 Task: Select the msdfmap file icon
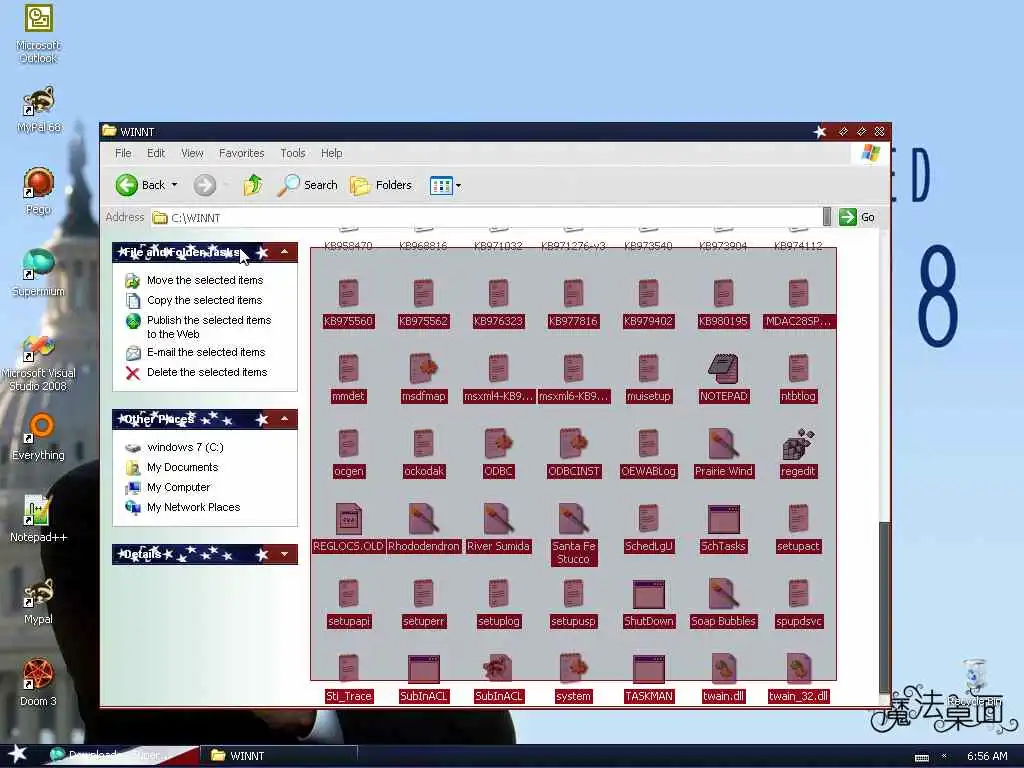423,369
